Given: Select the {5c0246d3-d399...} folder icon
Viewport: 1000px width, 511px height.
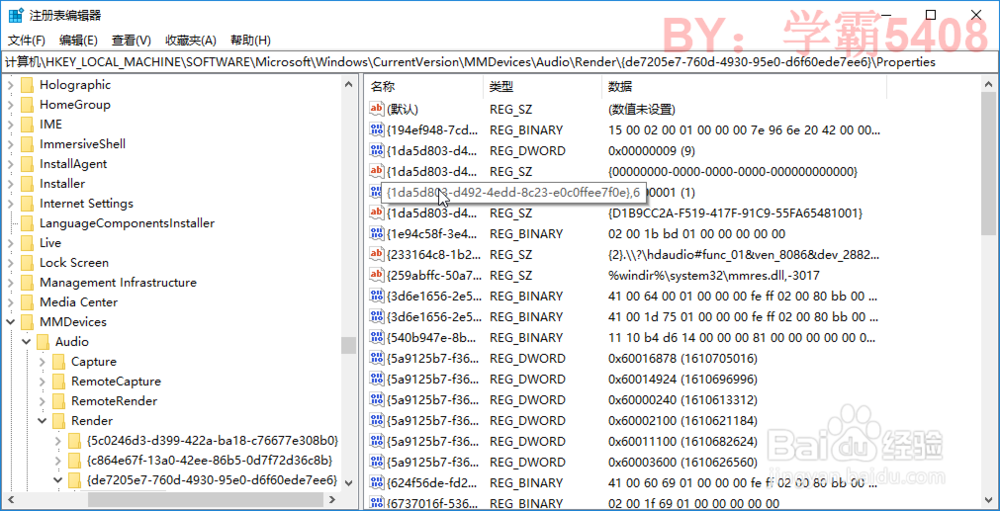Looking at the screenshot, I should pyautogui.click(x=74, y=441).
